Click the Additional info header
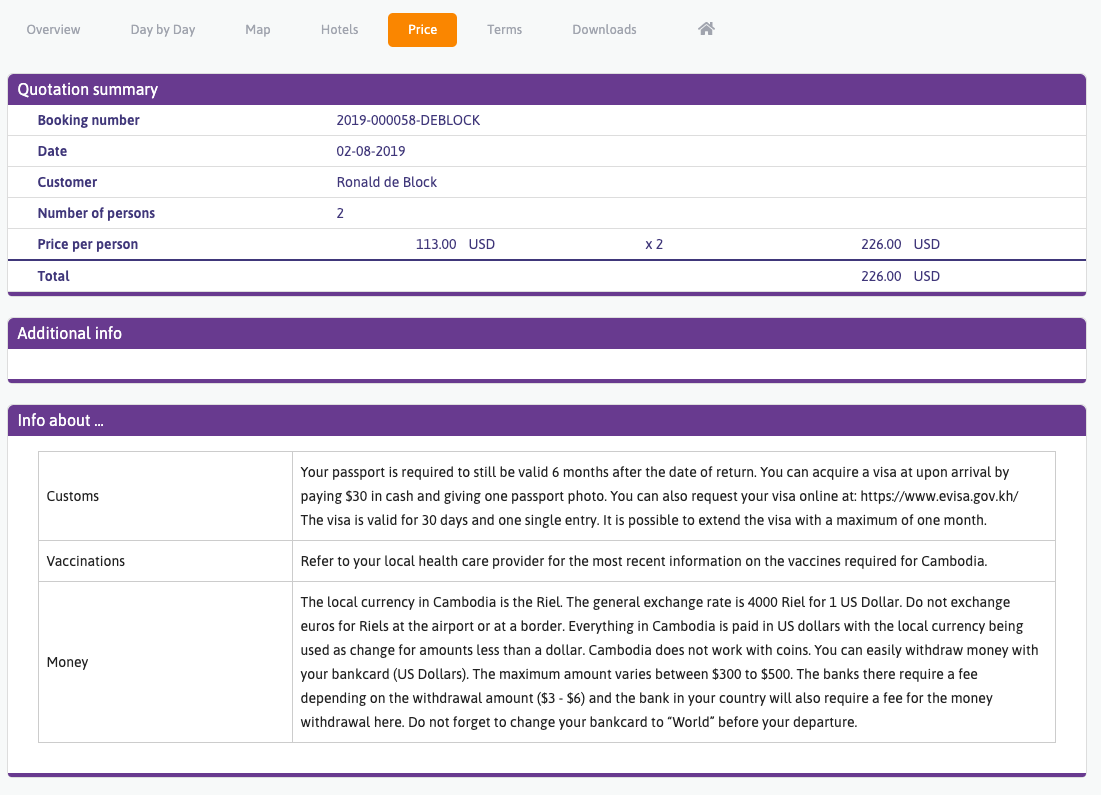This screenshot has width=1101, height=795. click(x=547, y=333)
